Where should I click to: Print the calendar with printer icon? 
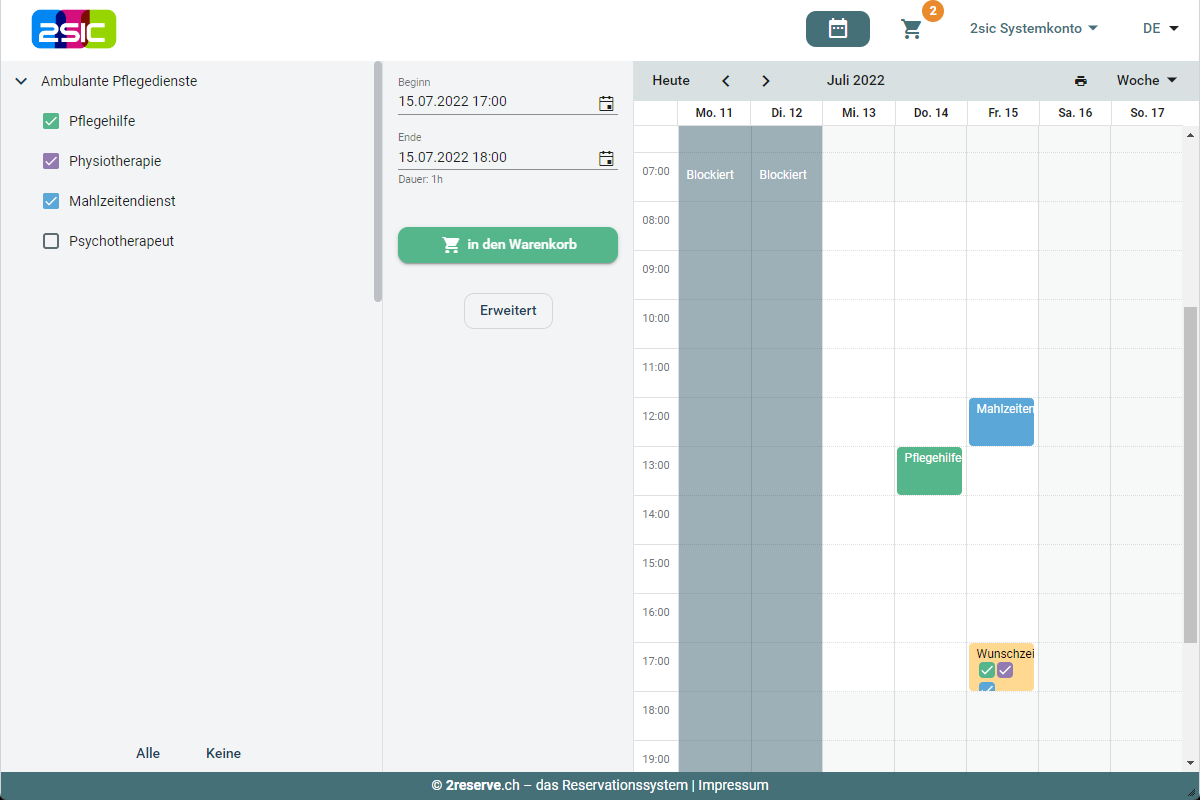pos(1080,81)
